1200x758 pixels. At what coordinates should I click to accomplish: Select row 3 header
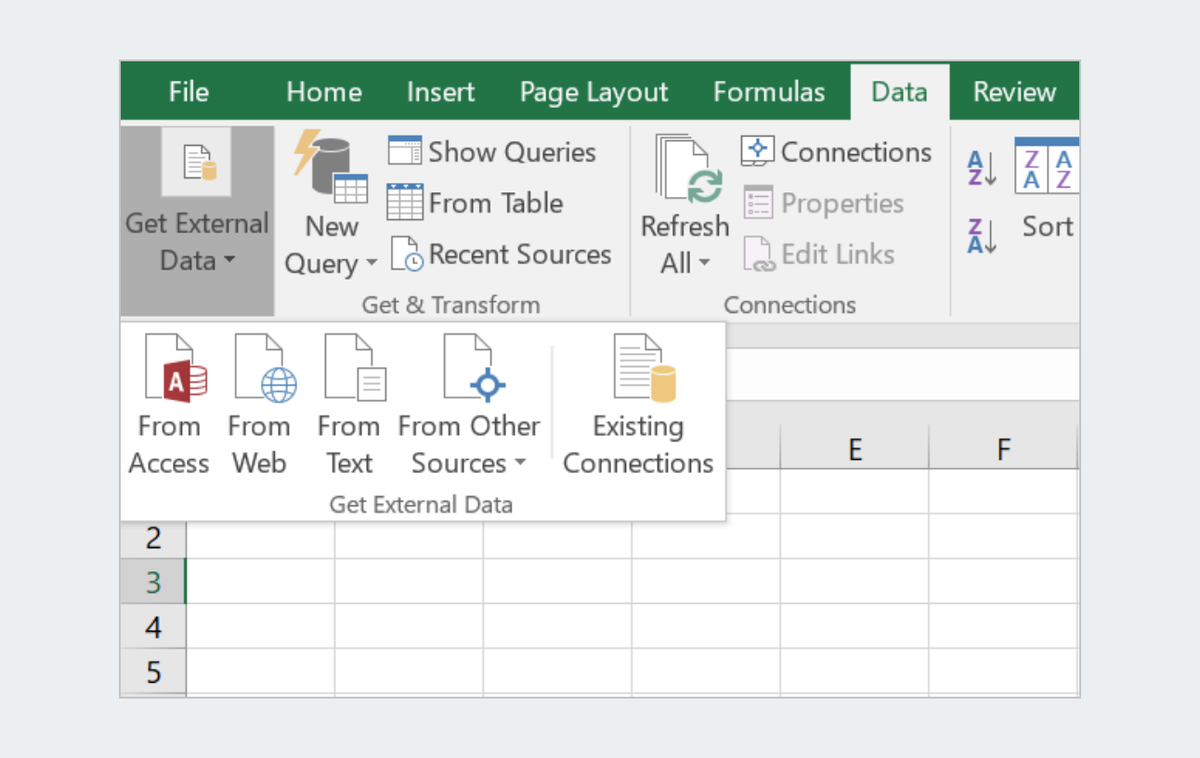point(153,582)
